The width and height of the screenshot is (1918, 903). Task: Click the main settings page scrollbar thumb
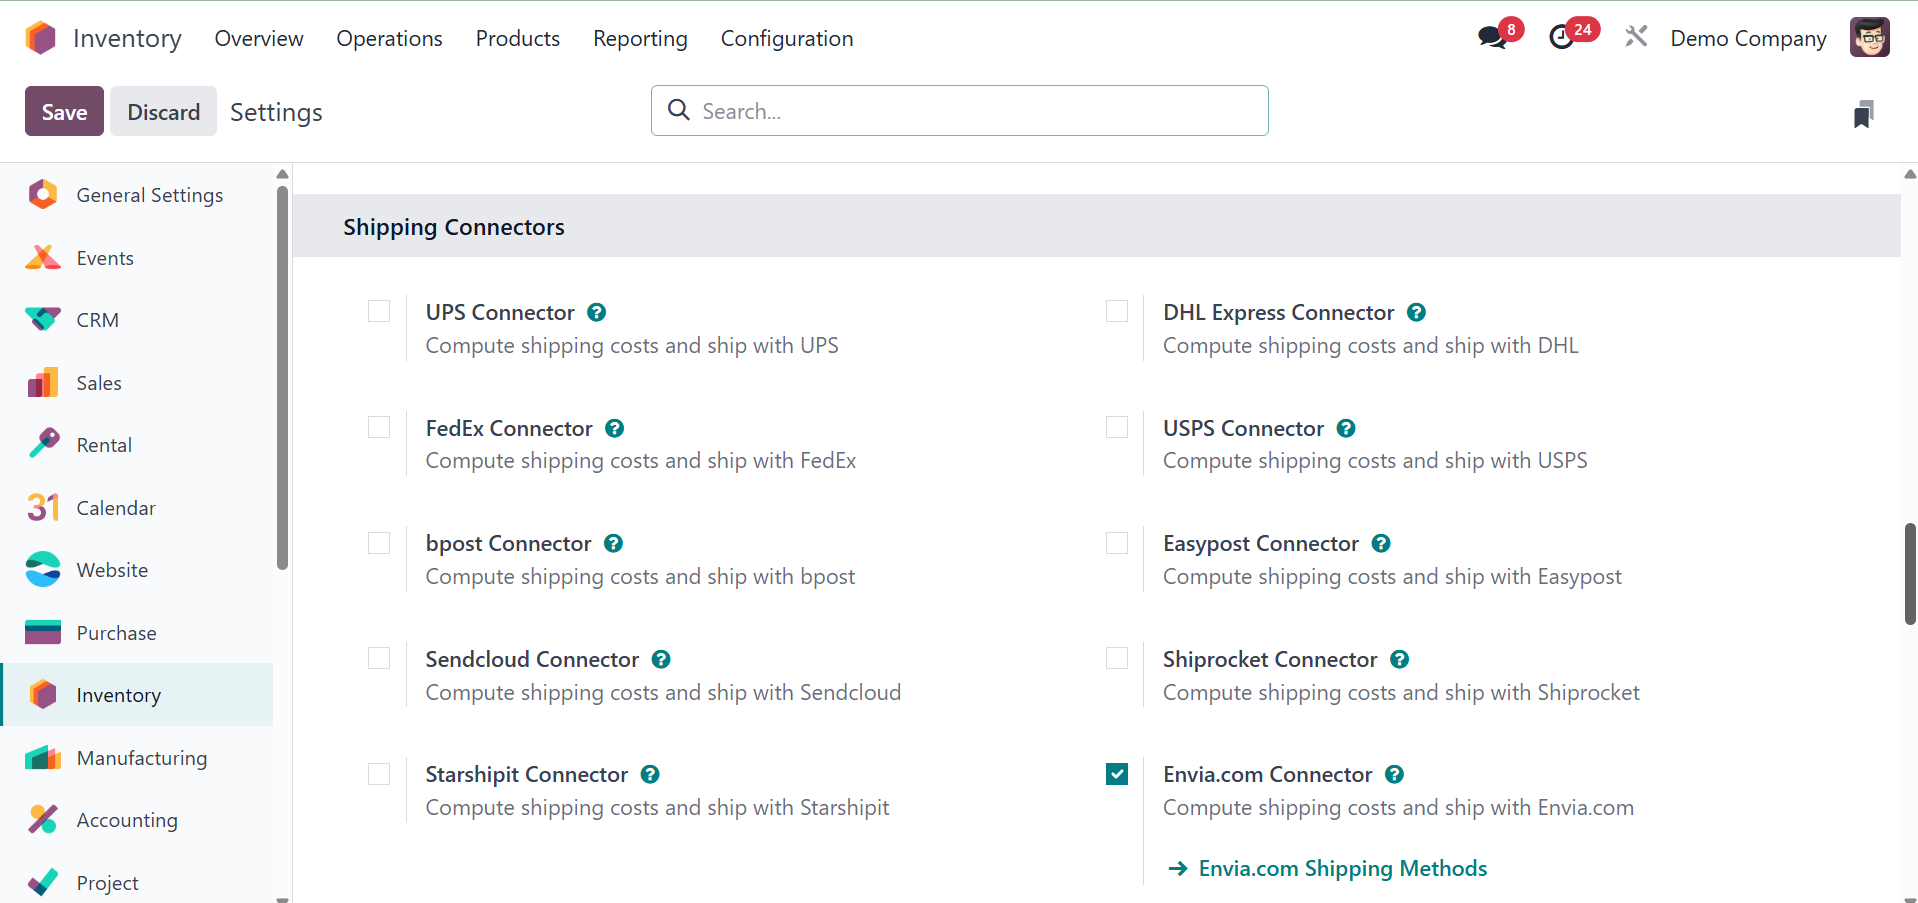pyautogui.click(x=1910, y=574)
